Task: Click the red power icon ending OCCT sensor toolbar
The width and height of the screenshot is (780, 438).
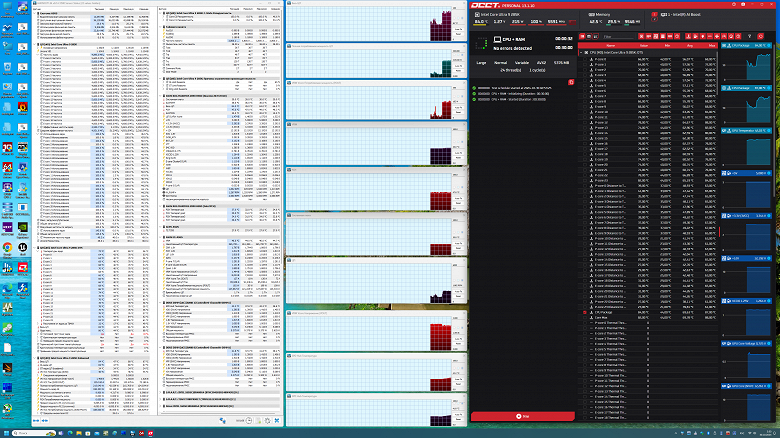Action: (x=761, y=36)
